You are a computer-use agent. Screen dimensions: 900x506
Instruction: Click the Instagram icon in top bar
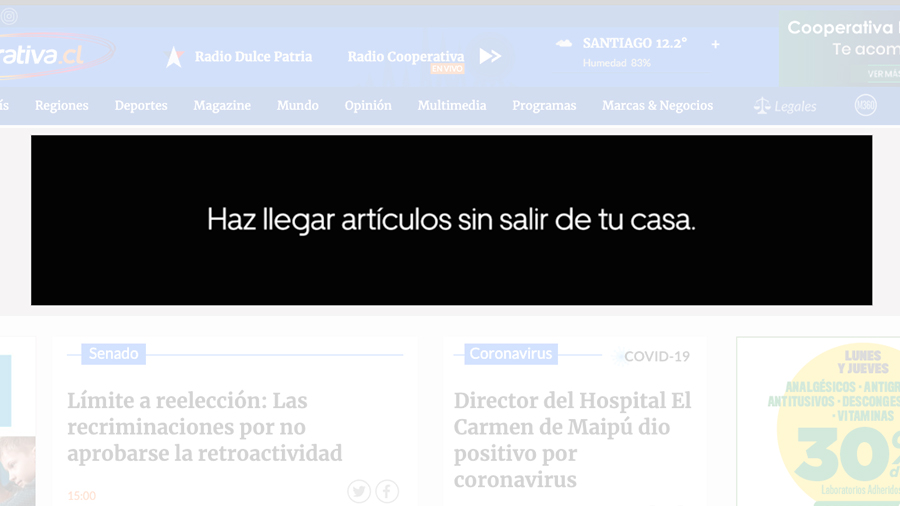tap(9, 16)
